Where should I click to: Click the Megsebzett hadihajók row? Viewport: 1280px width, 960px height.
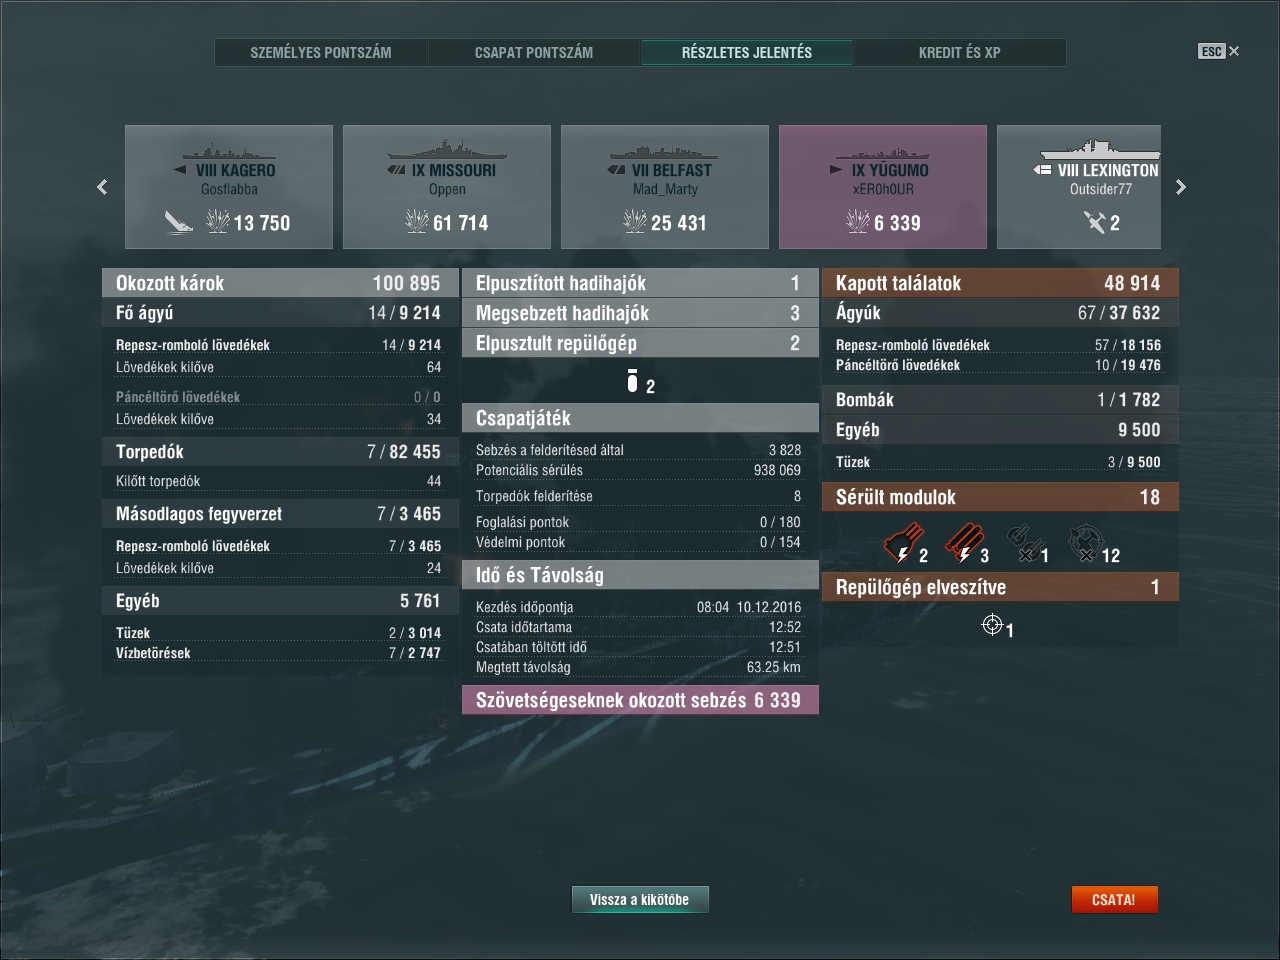point(640,313)
